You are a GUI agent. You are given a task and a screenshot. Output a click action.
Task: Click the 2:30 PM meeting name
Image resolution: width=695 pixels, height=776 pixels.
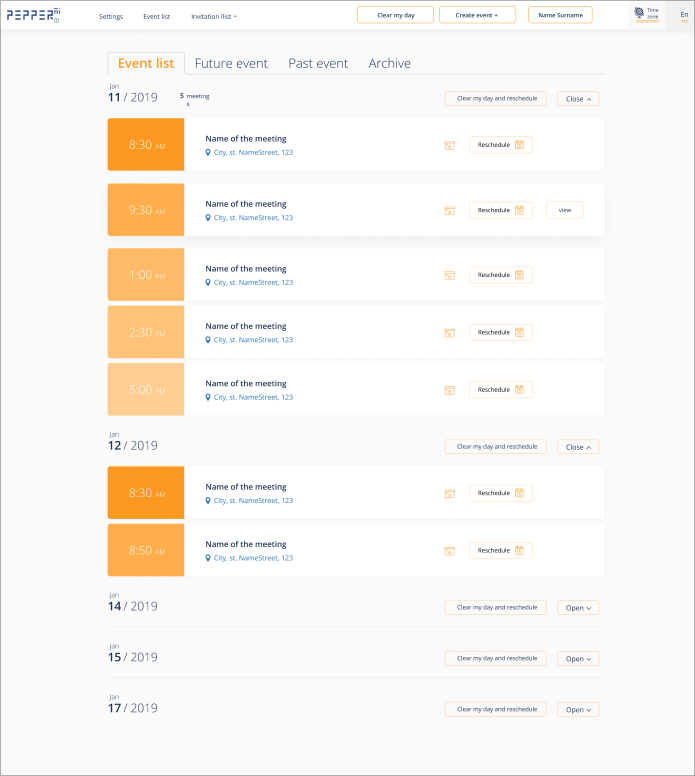pos(246,326)
